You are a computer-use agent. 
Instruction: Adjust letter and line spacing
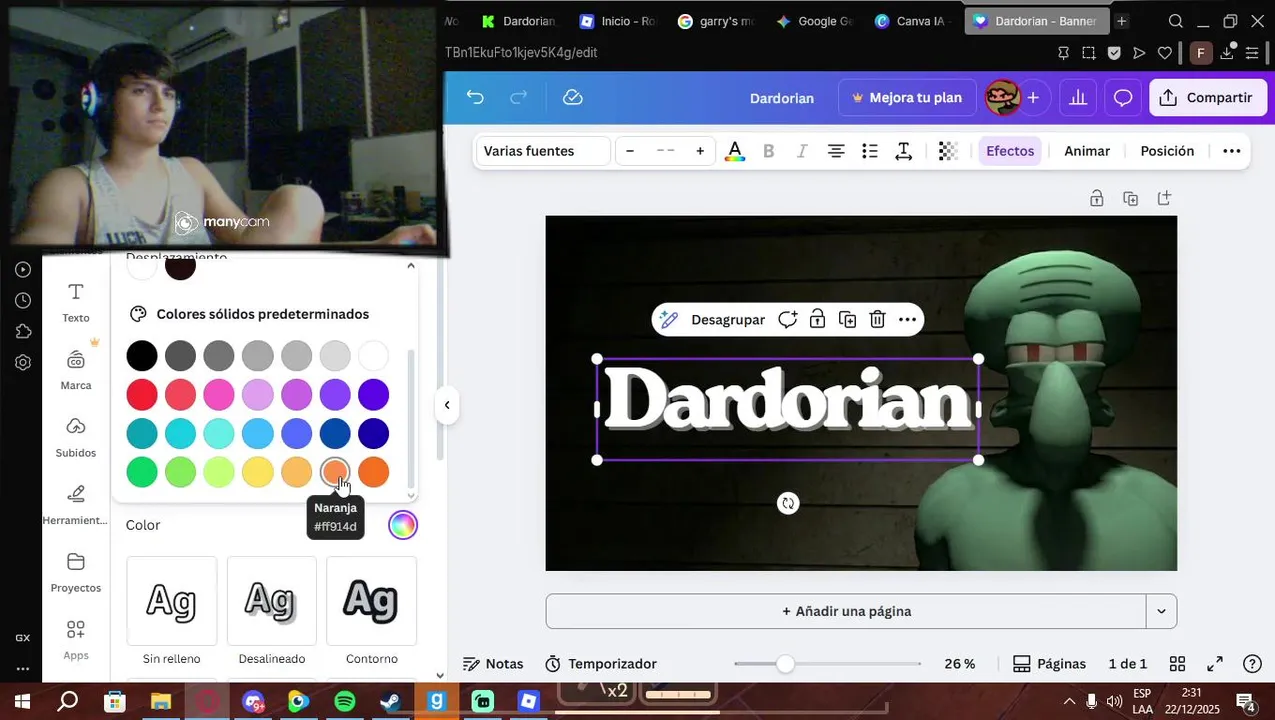point(903,151)
